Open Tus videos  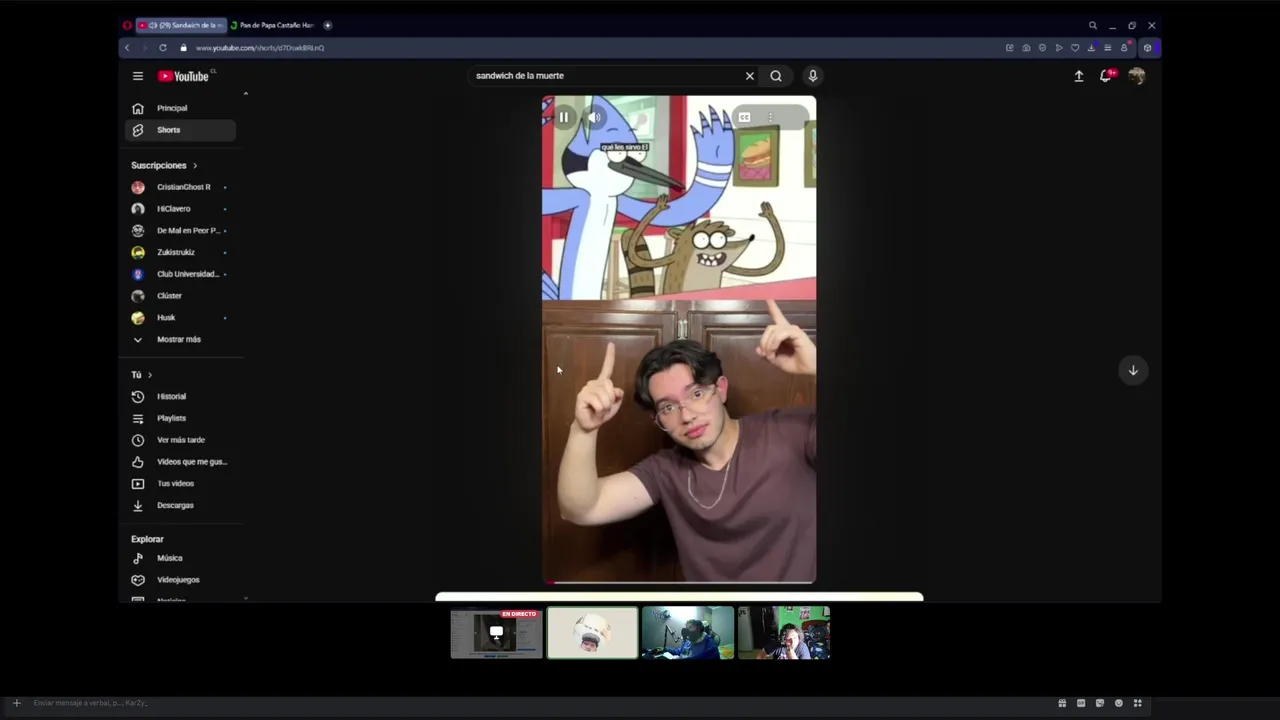[180, 483]
